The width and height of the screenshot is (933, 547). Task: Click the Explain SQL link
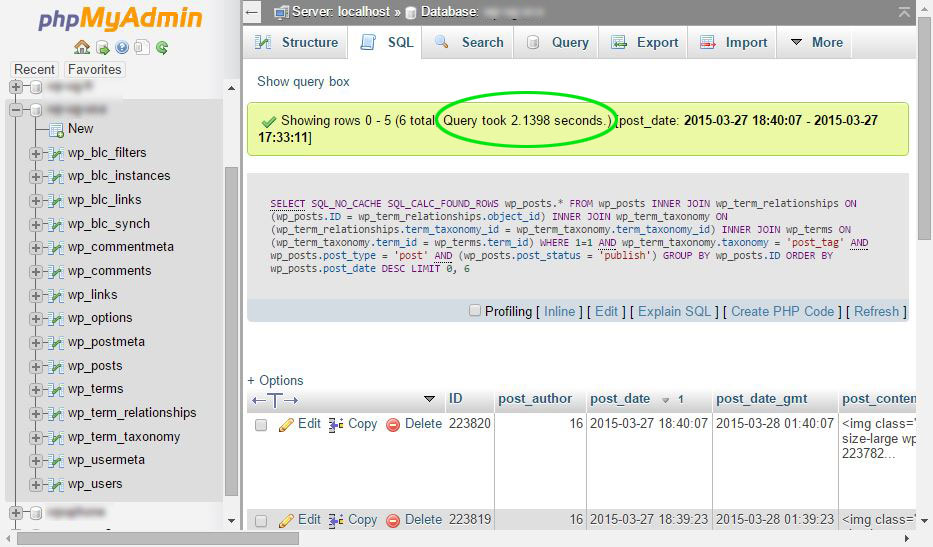pos(675,311)
